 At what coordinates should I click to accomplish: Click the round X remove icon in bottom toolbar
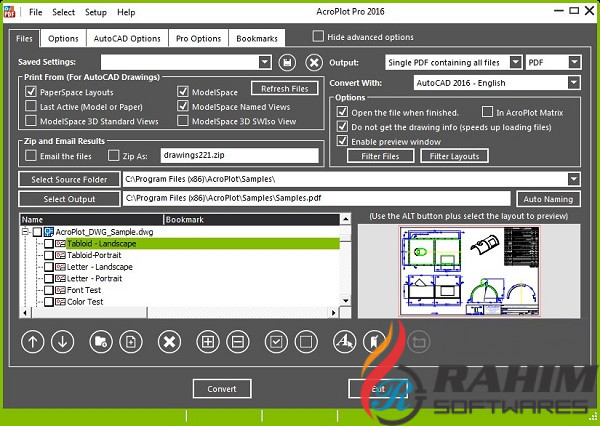tap(169, 342)
